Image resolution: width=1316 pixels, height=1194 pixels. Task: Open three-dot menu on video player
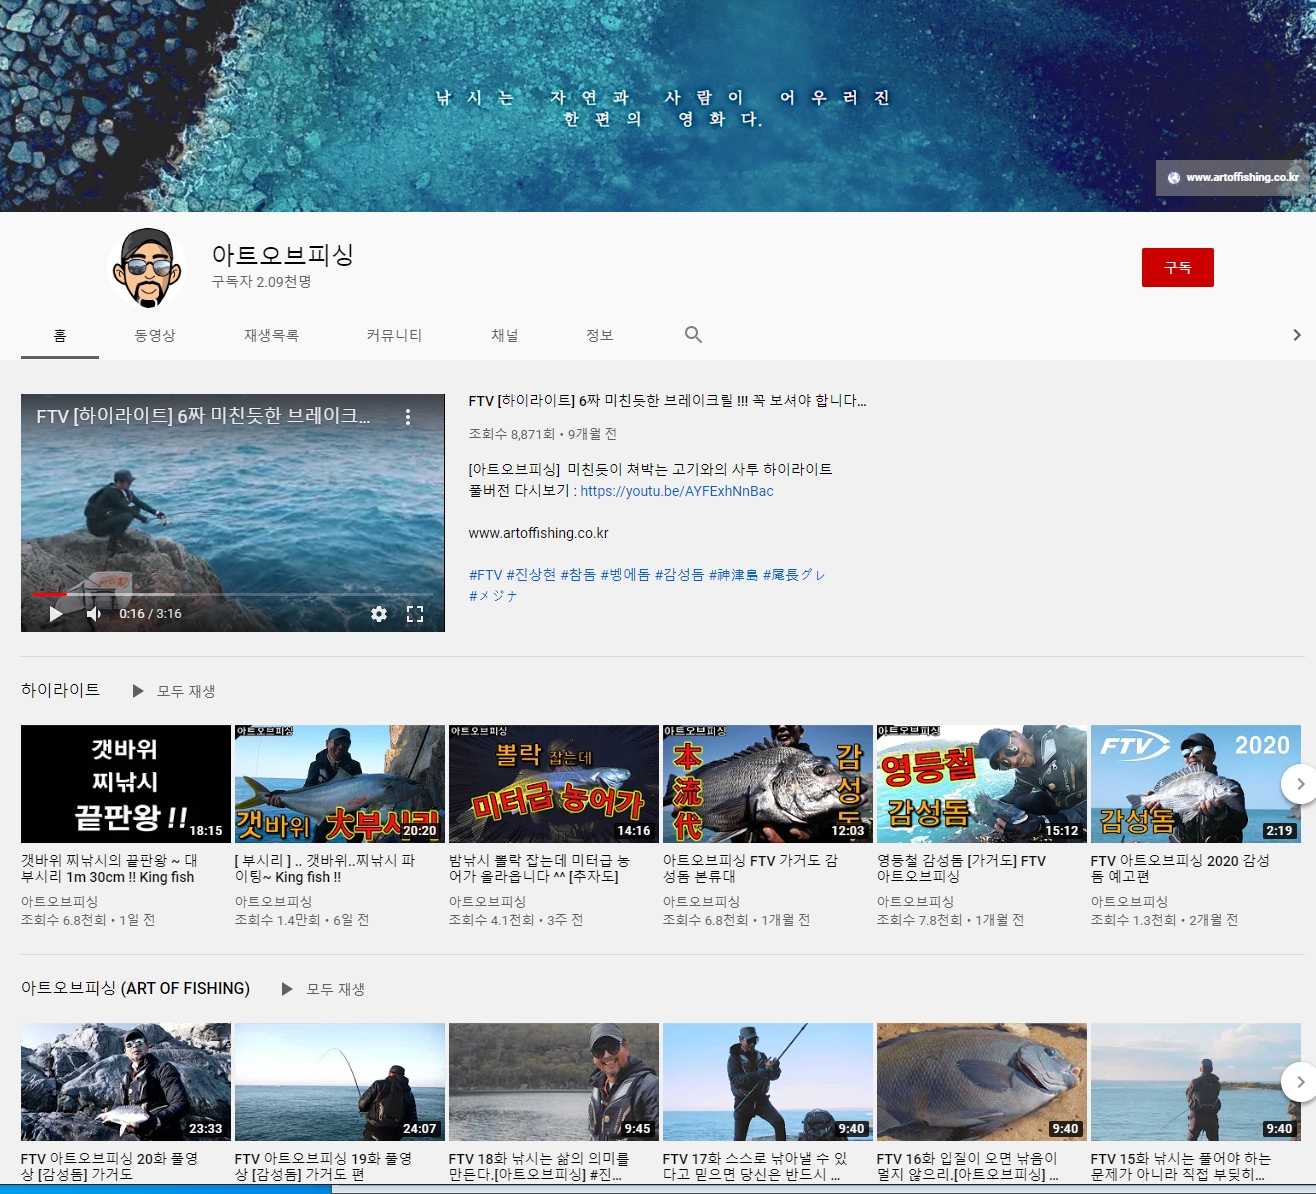click(x=408, y=417)
